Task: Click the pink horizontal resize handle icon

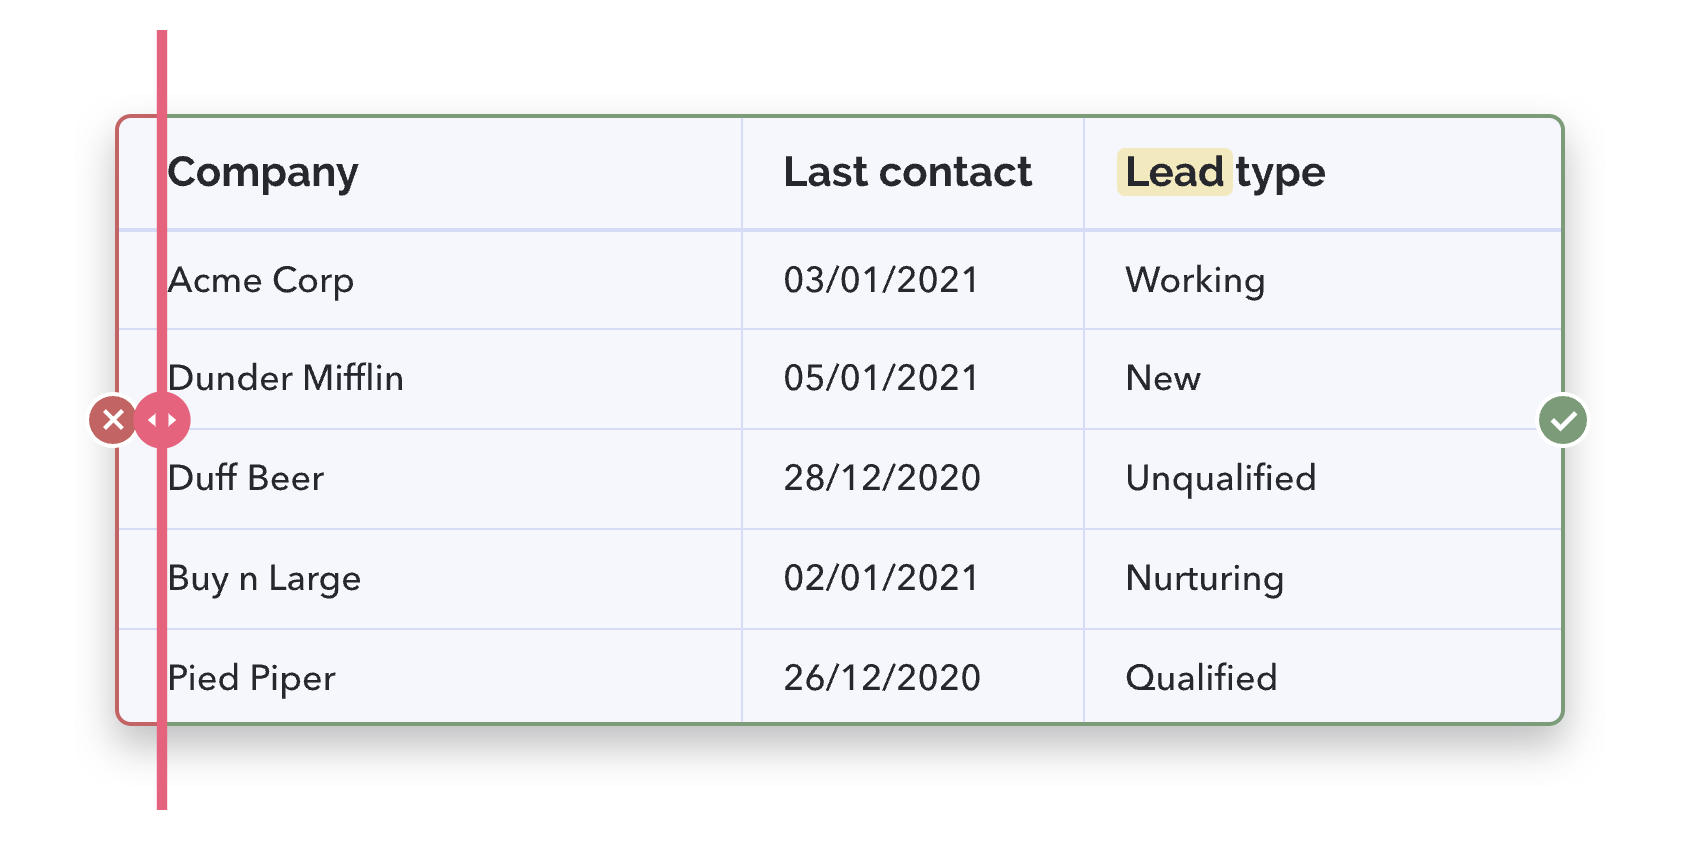Action: click(x=162, y=420)
